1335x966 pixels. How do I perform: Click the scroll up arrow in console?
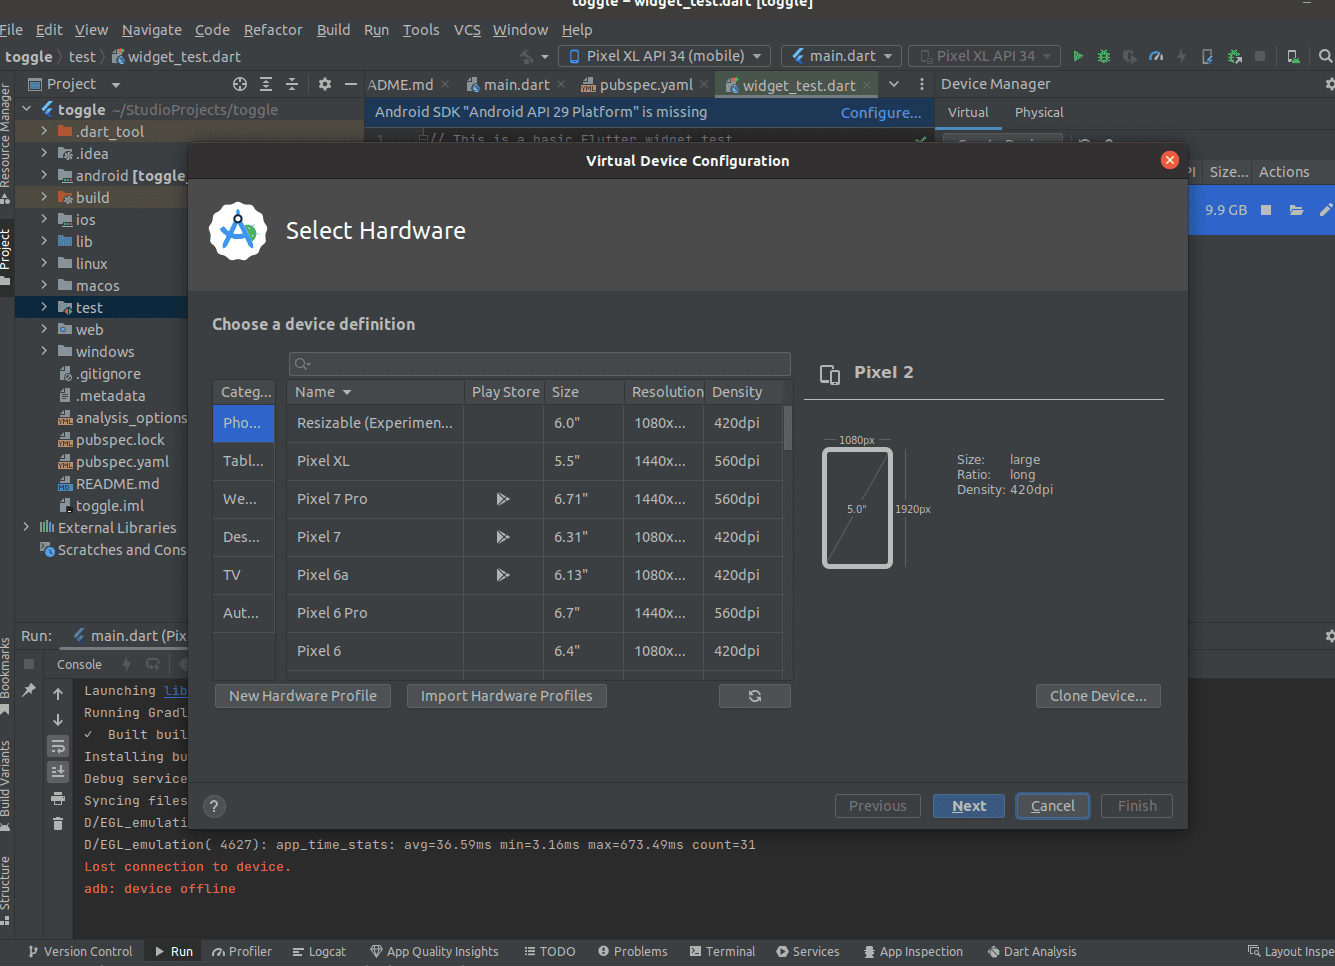coord(58,694)
